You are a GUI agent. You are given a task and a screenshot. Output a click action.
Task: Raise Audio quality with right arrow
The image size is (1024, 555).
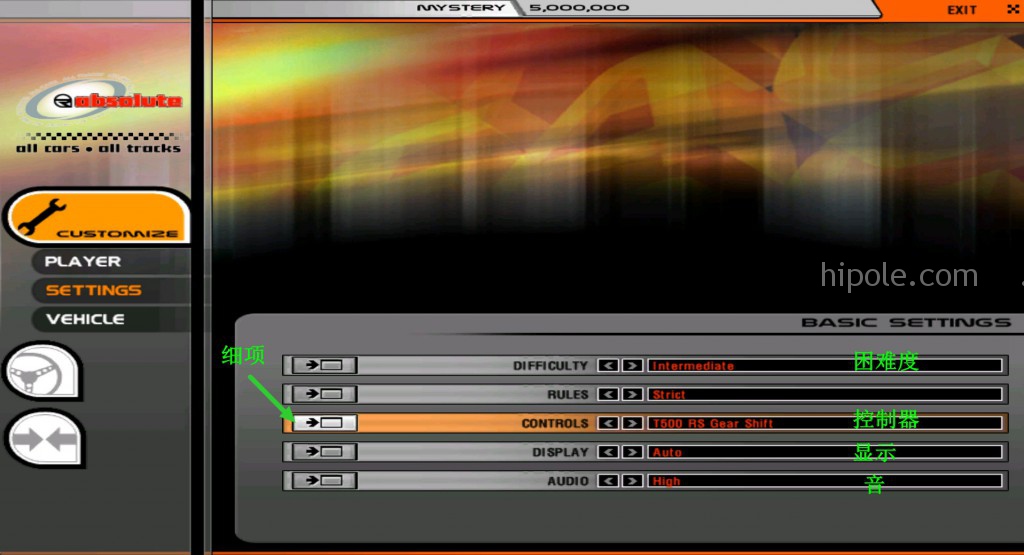point(632,481)
